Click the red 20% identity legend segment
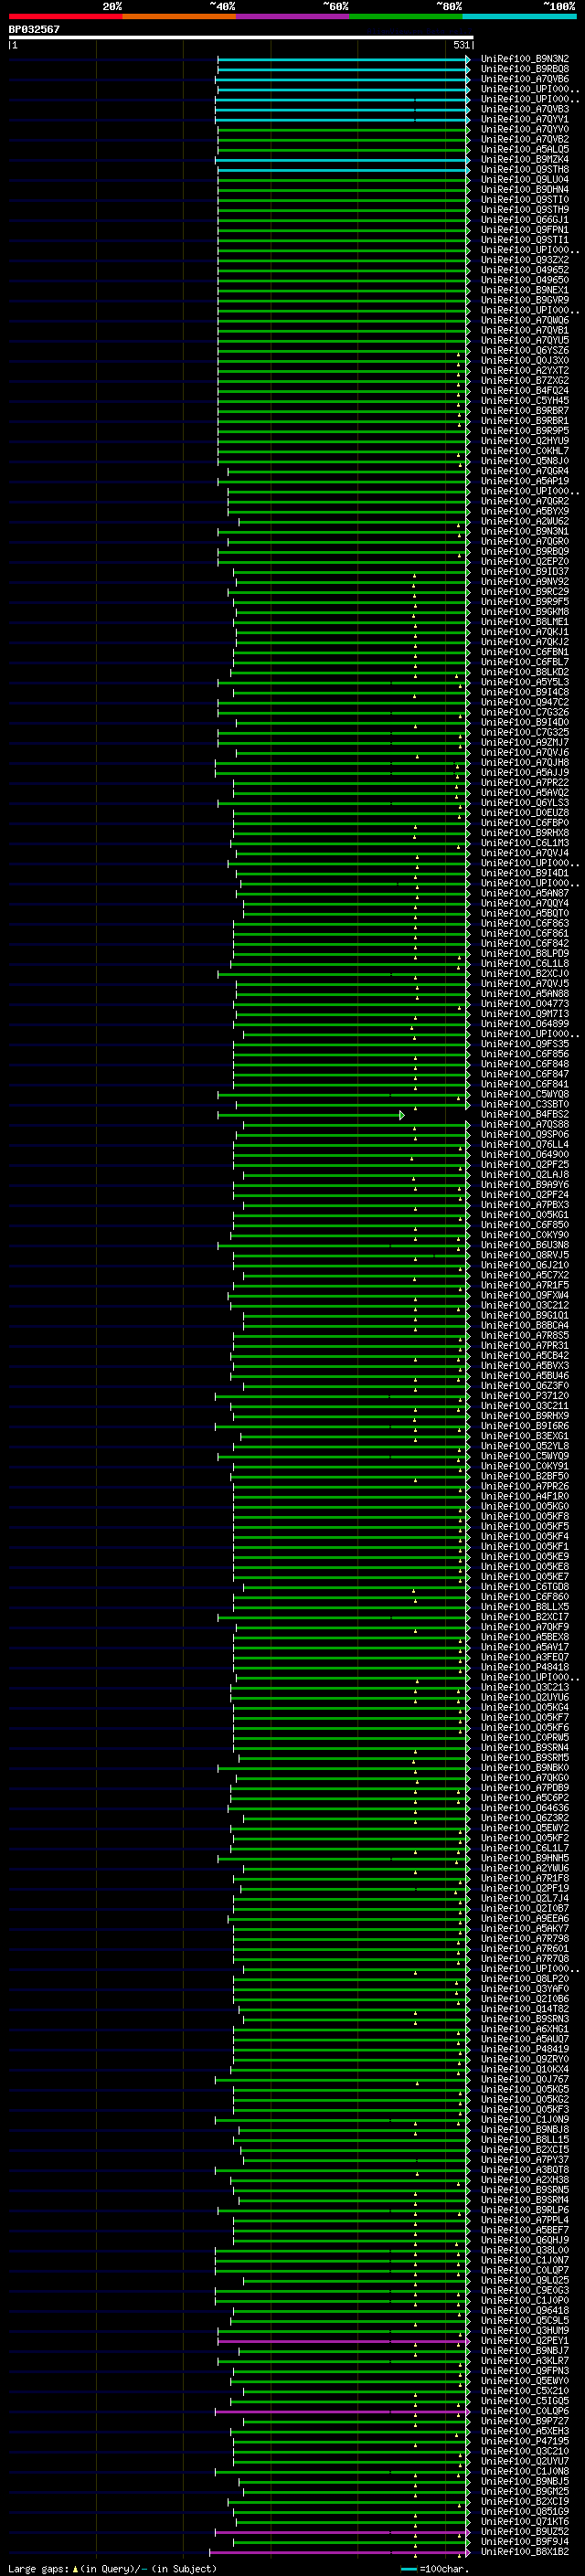The image size is (585, 2576). tap(65, 16)
